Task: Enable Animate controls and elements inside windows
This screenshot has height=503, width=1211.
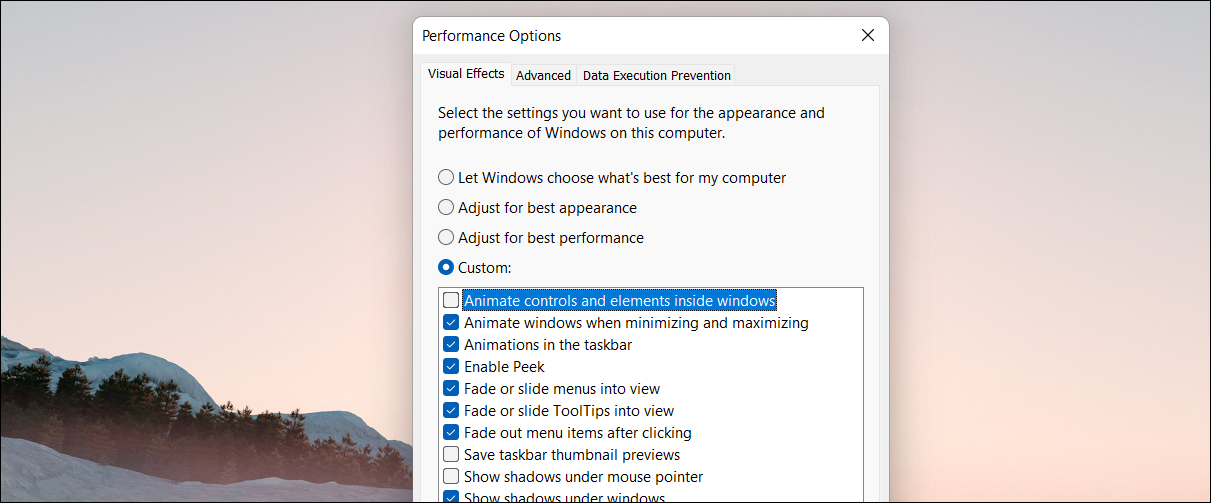Action: click(x=452, y=301)
